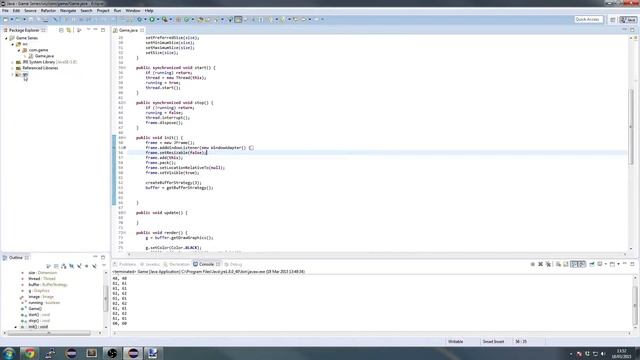Select the Game.java editor tab

point(128,30)
